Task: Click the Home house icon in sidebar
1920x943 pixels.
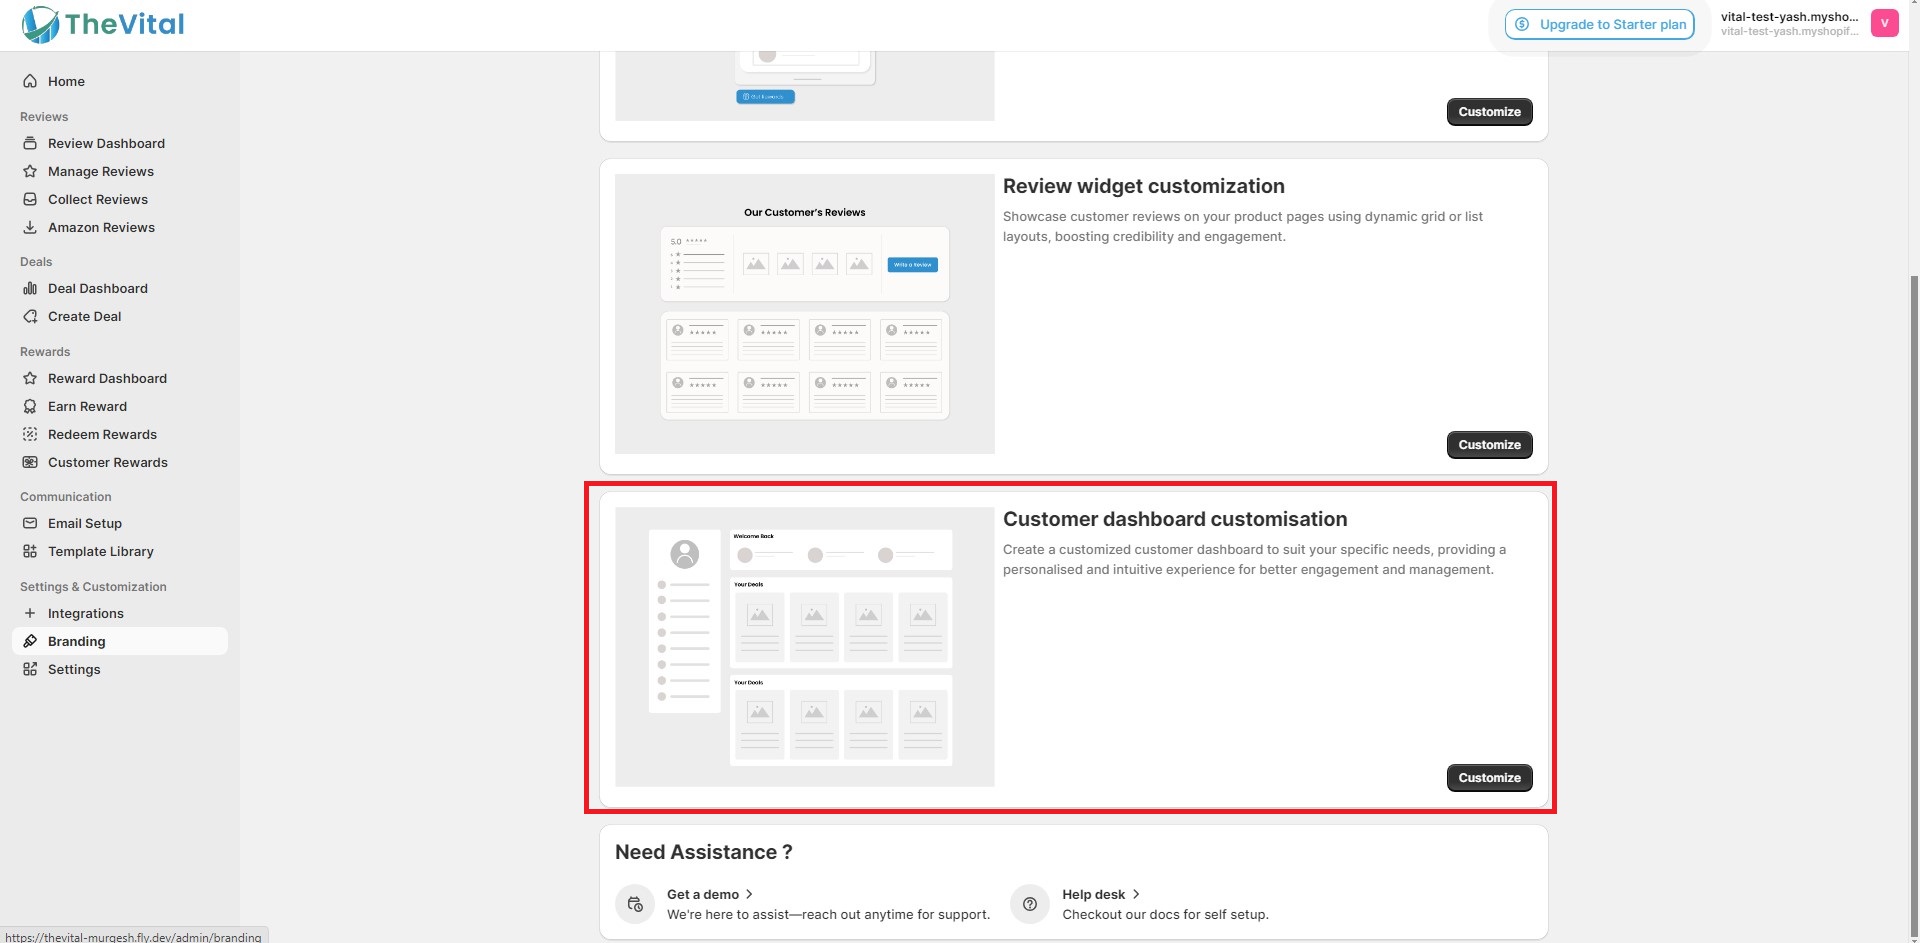Action: pyautogui.click(x=30, y=81)
